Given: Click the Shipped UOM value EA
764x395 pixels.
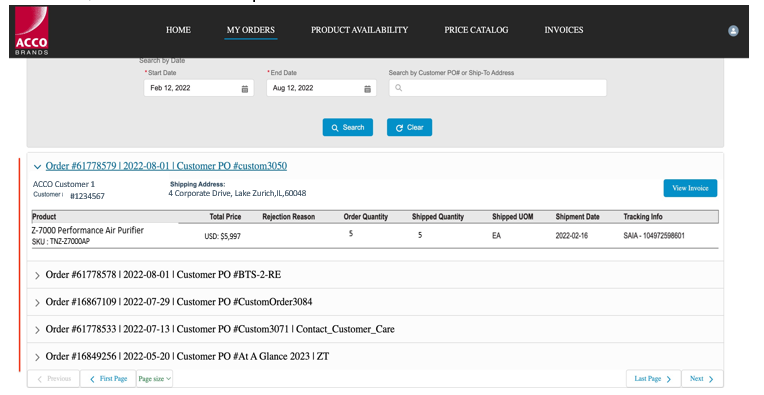Looking at the screenshot, I should tap(496, 236).
